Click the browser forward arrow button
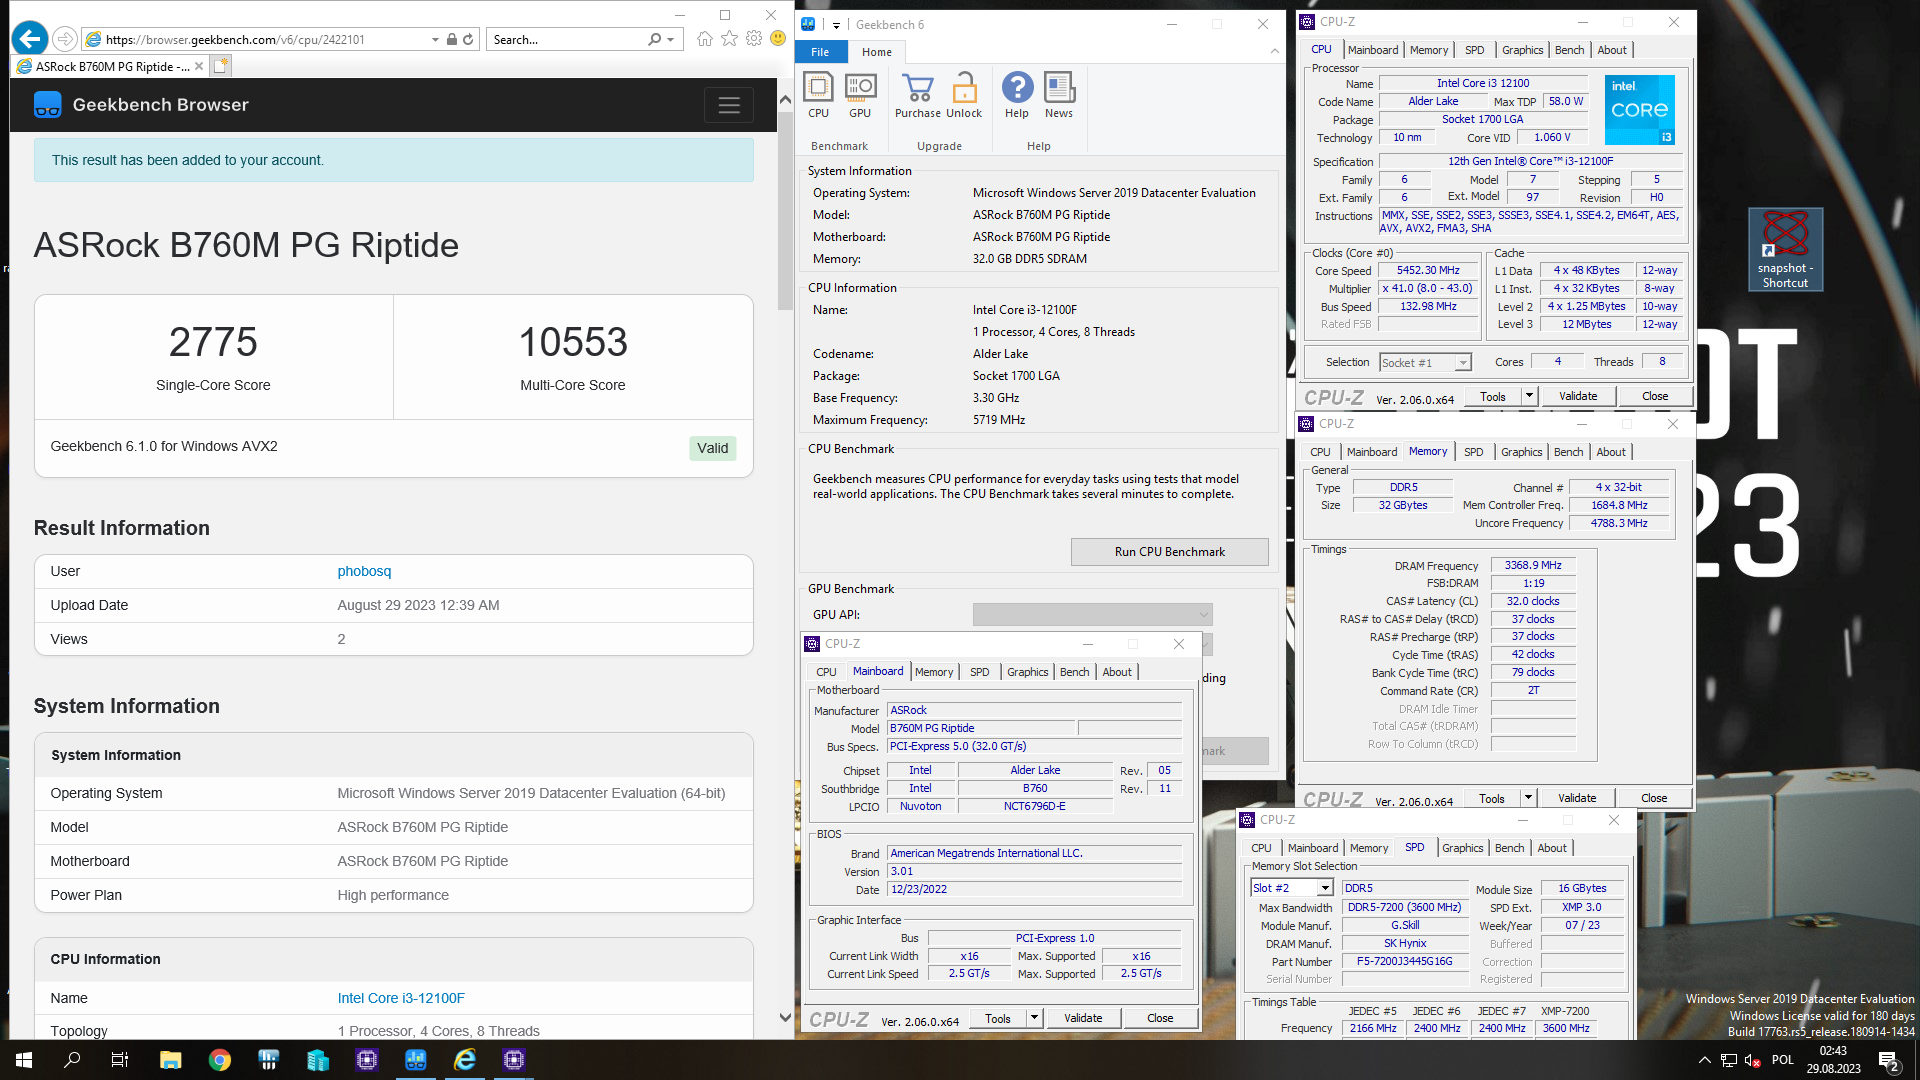Screen dimensions: 1920x1080 pyautogui.click(x=65, y=39)
